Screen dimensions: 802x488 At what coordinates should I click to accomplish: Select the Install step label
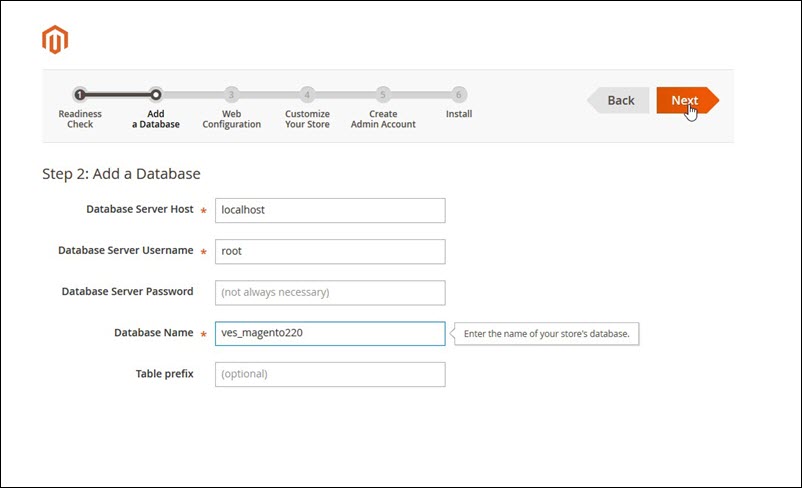click(458, 114)
